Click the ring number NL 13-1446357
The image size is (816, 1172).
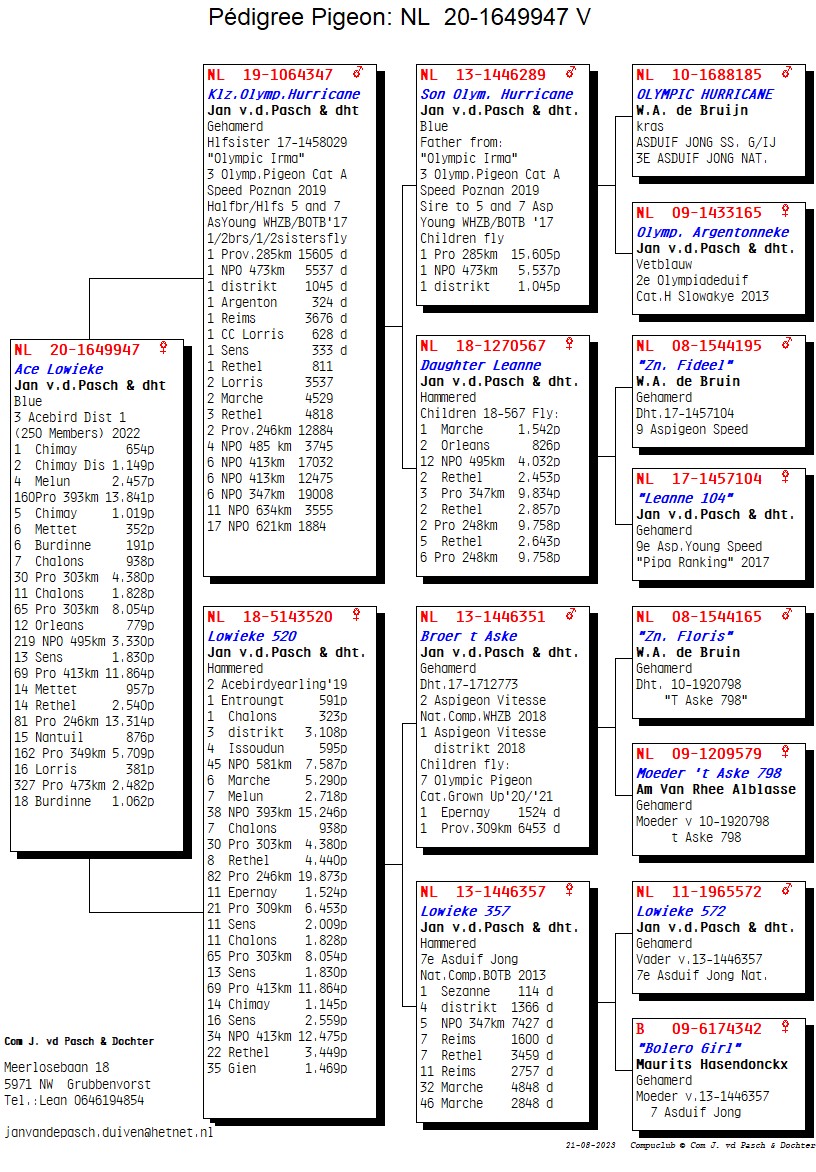483,891
